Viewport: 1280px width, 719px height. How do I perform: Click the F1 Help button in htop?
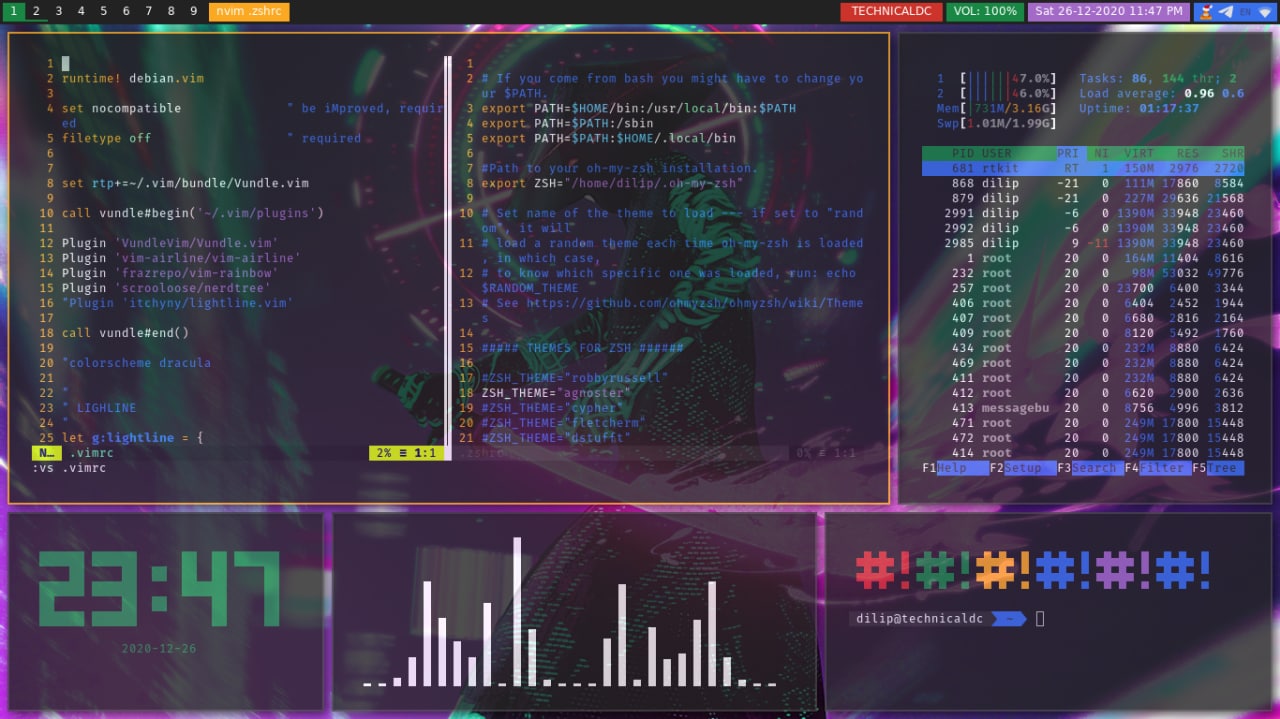point(955,468)
